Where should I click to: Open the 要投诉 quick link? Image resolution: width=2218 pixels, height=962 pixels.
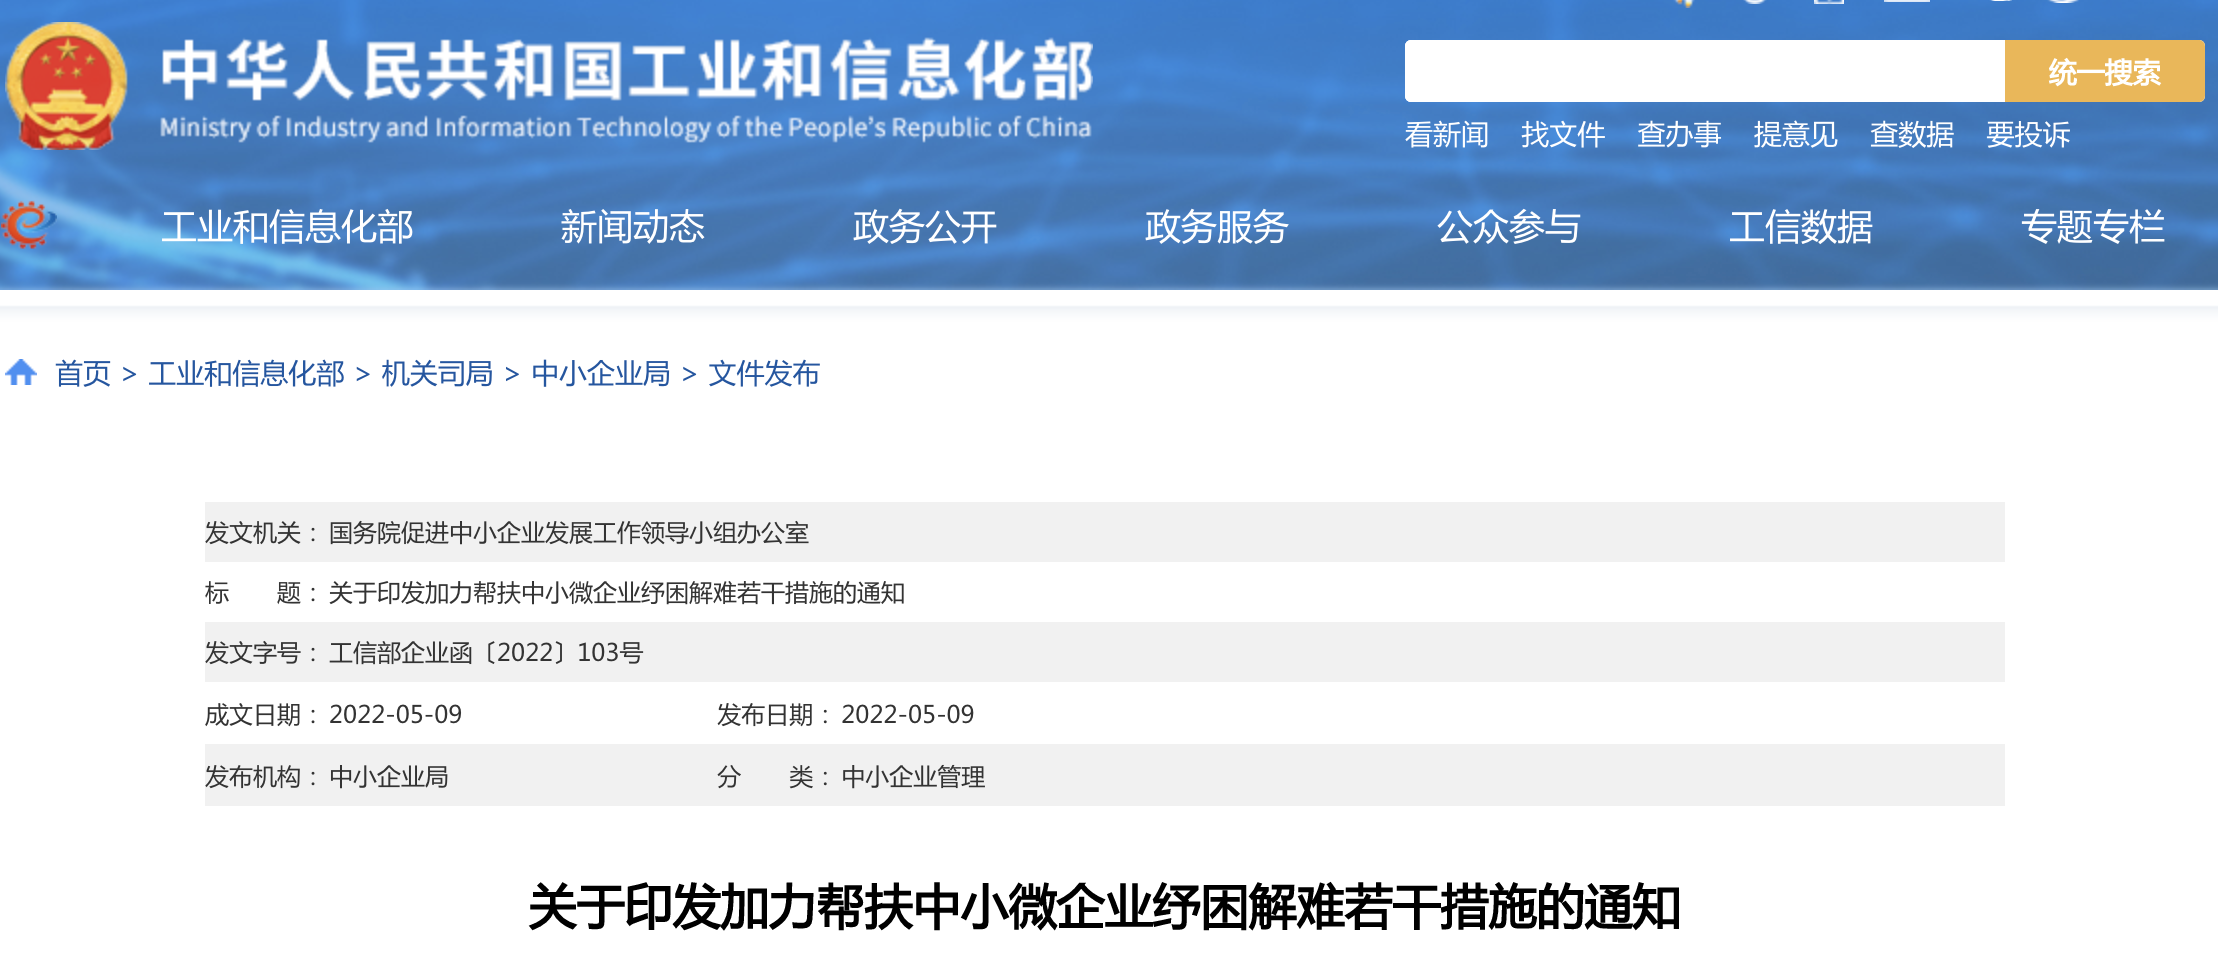[2028, 134]
